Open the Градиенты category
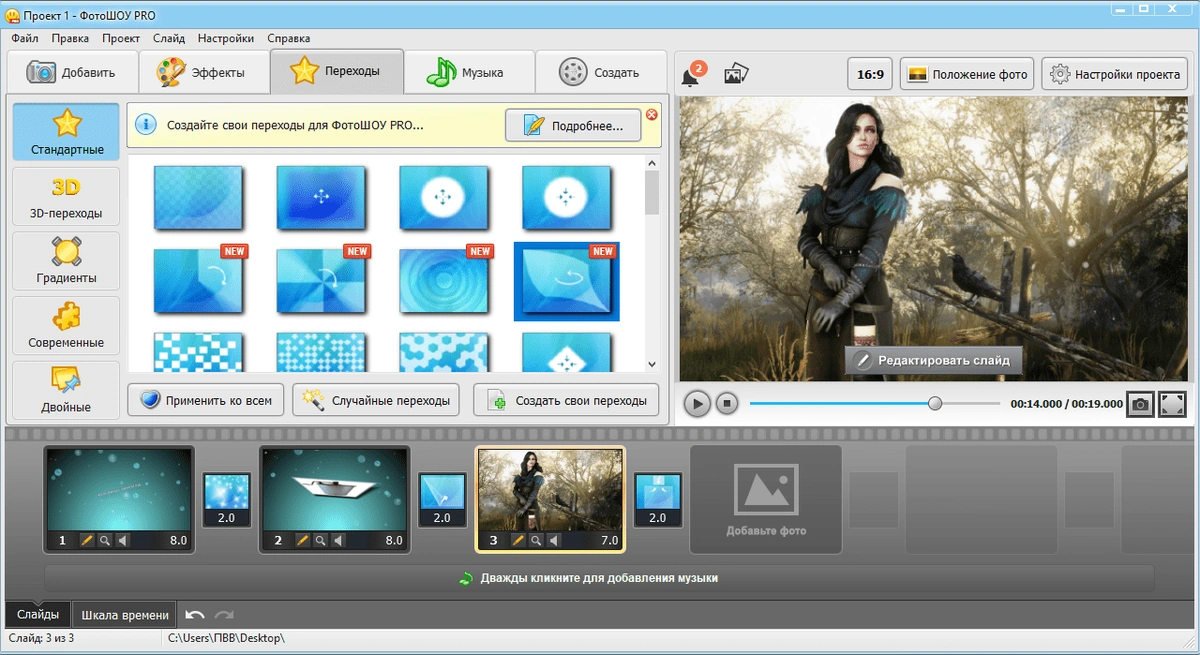Viewport: 1200px width, 655px height. [x=66, y=260]
